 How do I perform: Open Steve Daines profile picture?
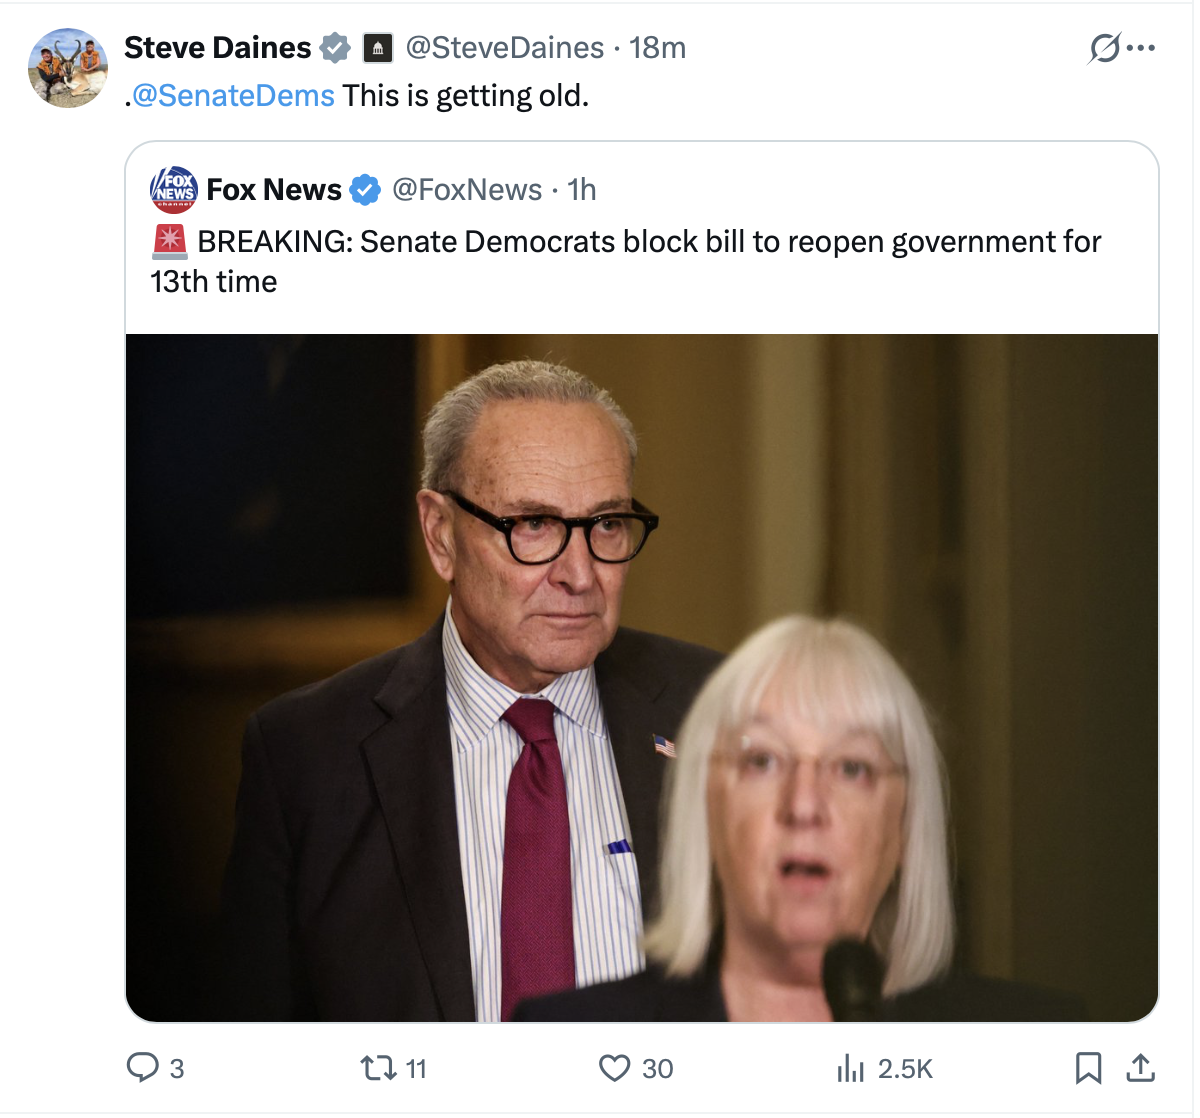pos(68,67)
